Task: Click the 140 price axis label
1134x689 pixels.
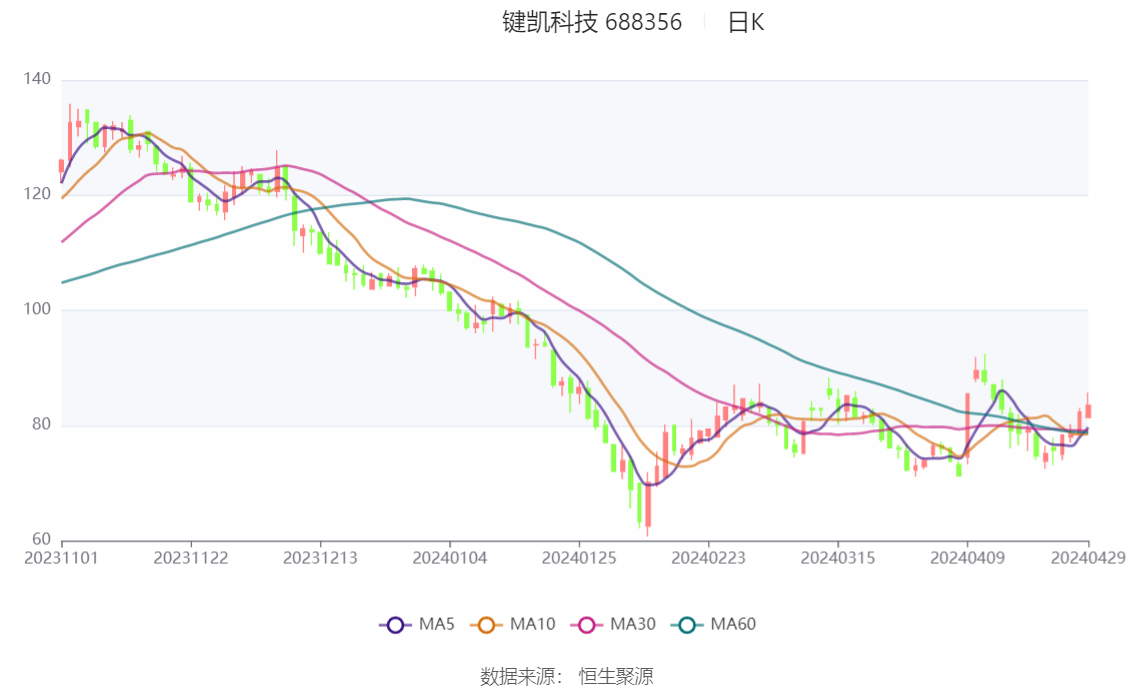Action: 37,79
